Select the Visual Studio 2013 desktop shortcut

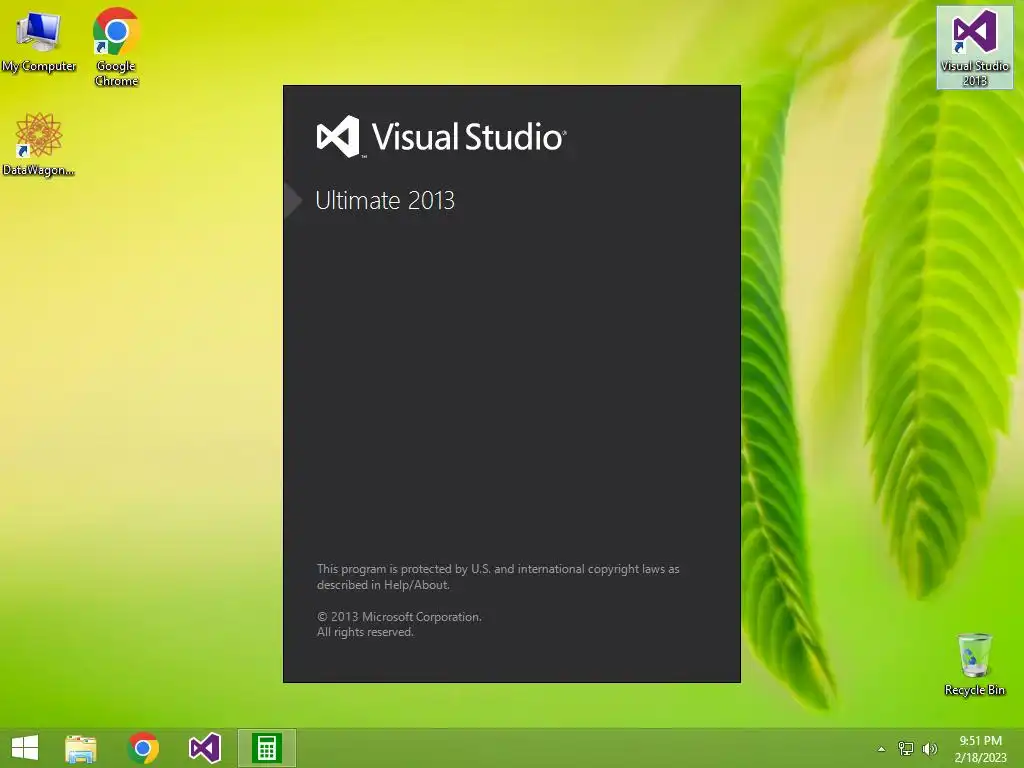[x=974, y=47]
